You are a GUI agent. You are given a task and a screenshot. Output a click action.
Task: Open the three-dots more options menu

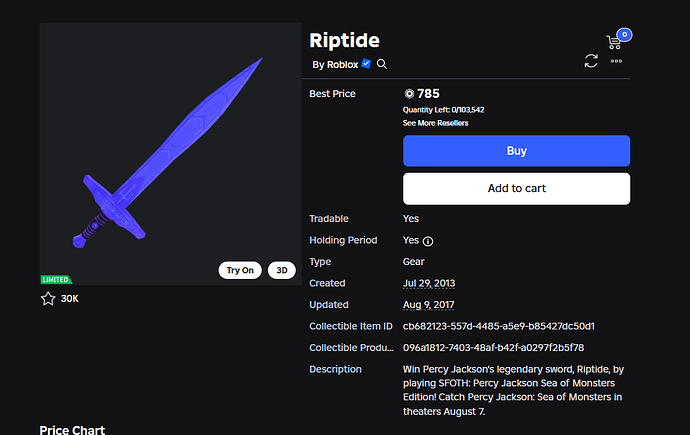pyautogui.click(x=616, y=61)
